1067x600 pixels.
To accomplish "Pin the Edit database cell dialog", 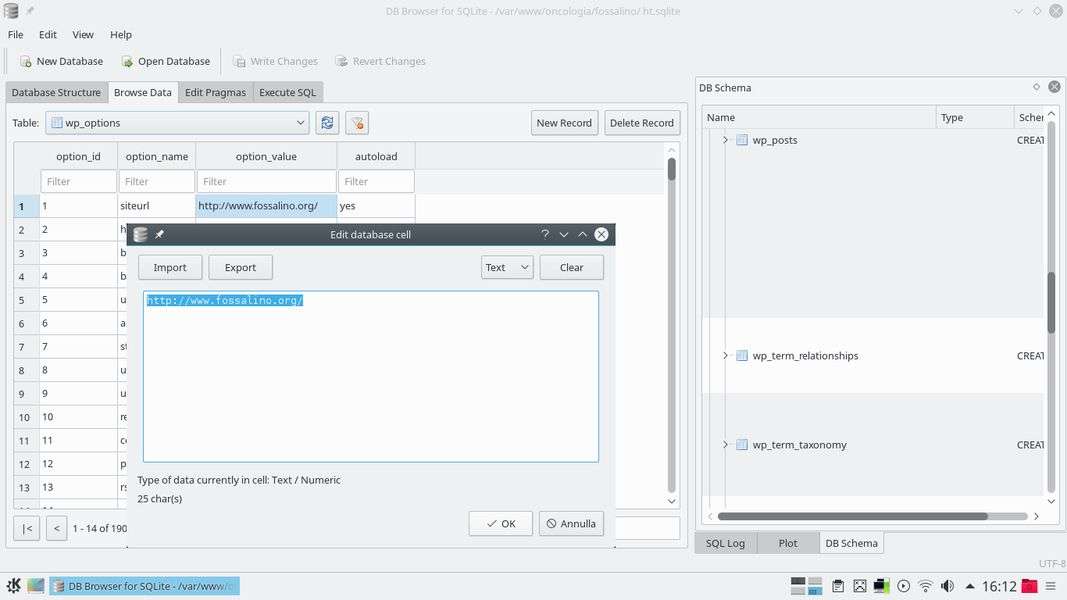I will tap(160, 234).
